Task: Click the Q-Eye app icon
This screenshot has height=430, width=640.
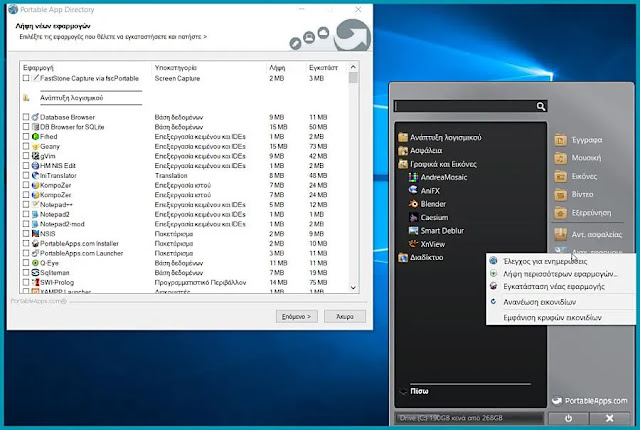Action: coord(36,263)
